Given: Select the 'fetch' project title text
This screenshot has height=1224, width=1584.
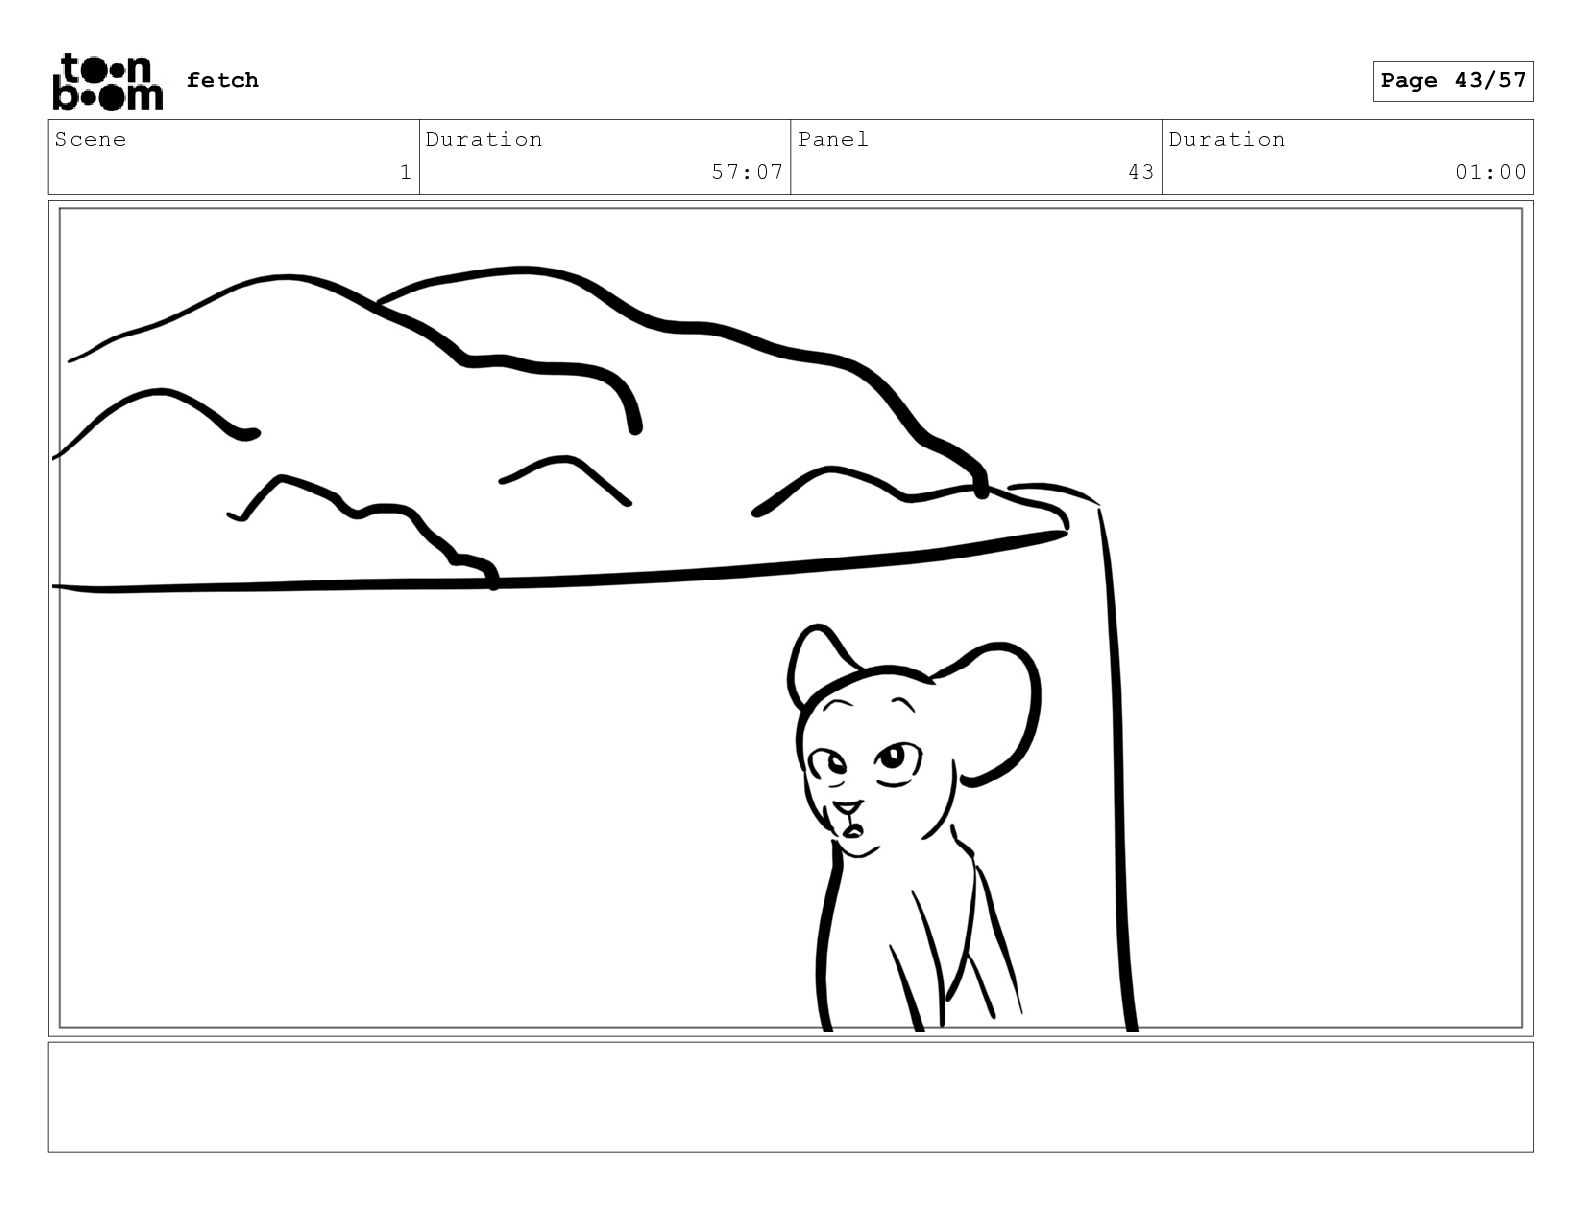Looking at the screenshot, I should point(222,80).
